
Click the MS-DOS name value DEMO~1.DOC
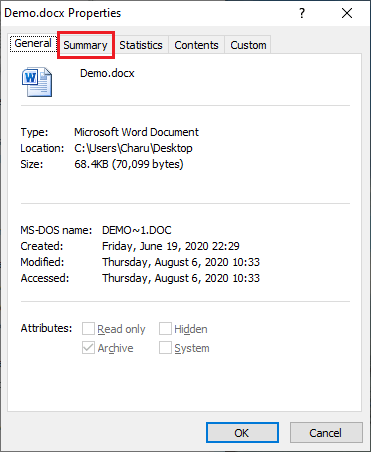click(x=137, y=230)
